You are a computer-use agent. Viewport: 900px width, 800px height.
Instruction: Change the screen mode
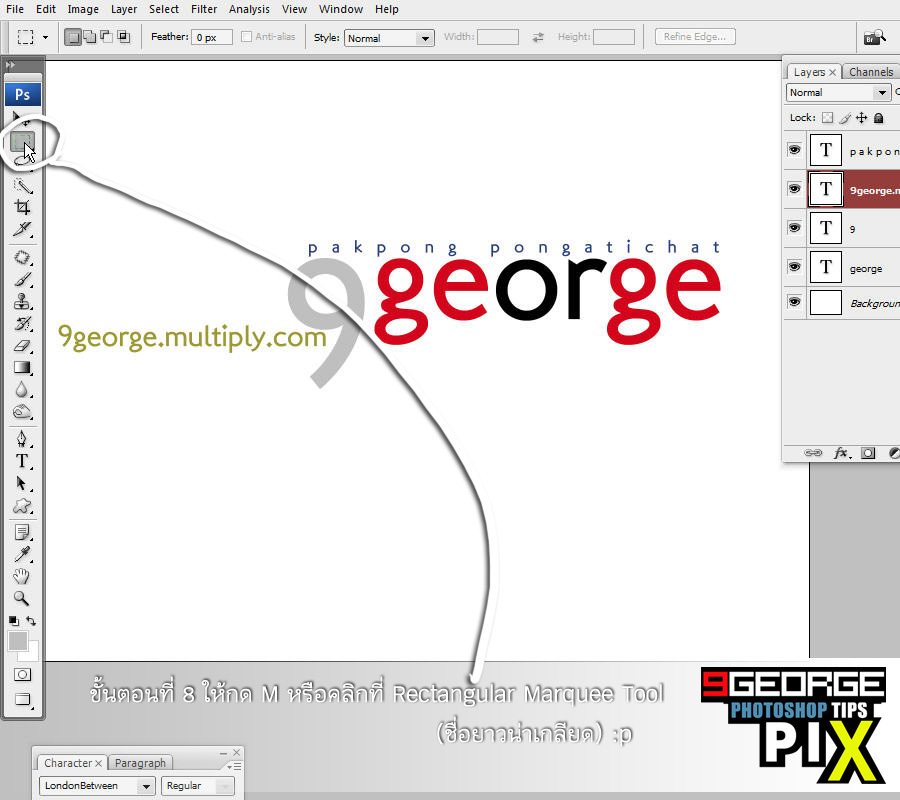point(22,699)
